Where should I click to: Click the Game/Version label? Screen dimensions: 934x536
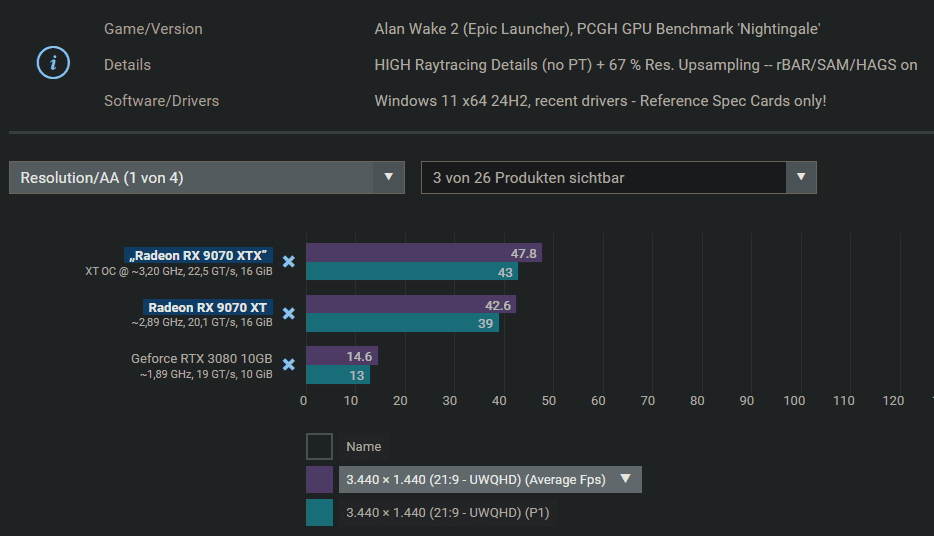tap(153, 29)
